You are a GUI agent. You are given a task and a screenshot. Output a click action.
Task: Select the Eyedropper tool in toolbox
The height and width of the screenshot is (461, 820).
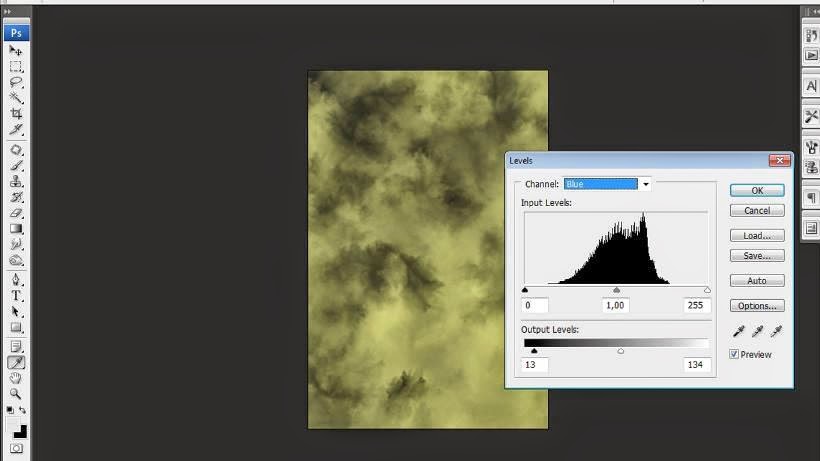tap(16, 362)
